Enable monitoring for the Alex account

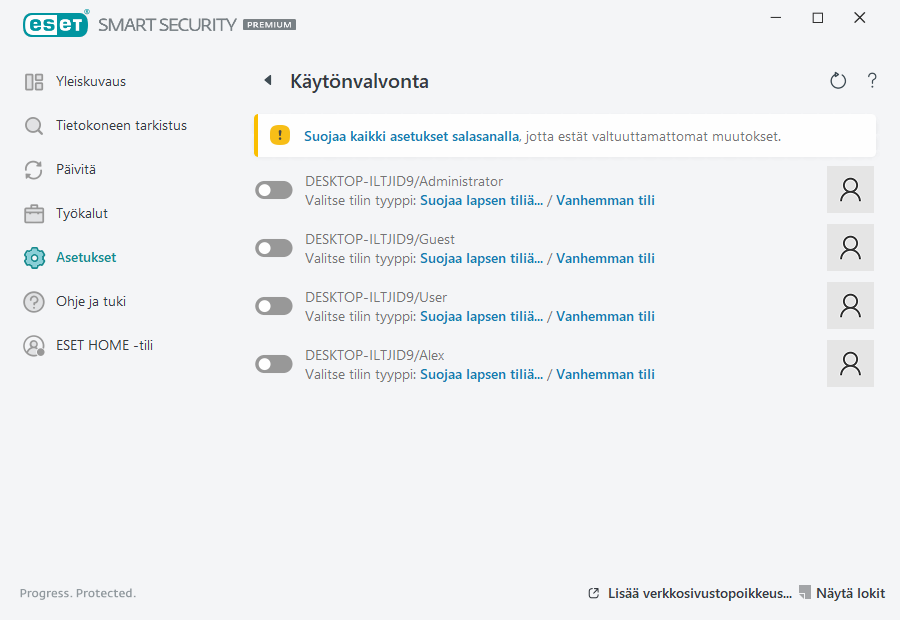tap(273, 363)
